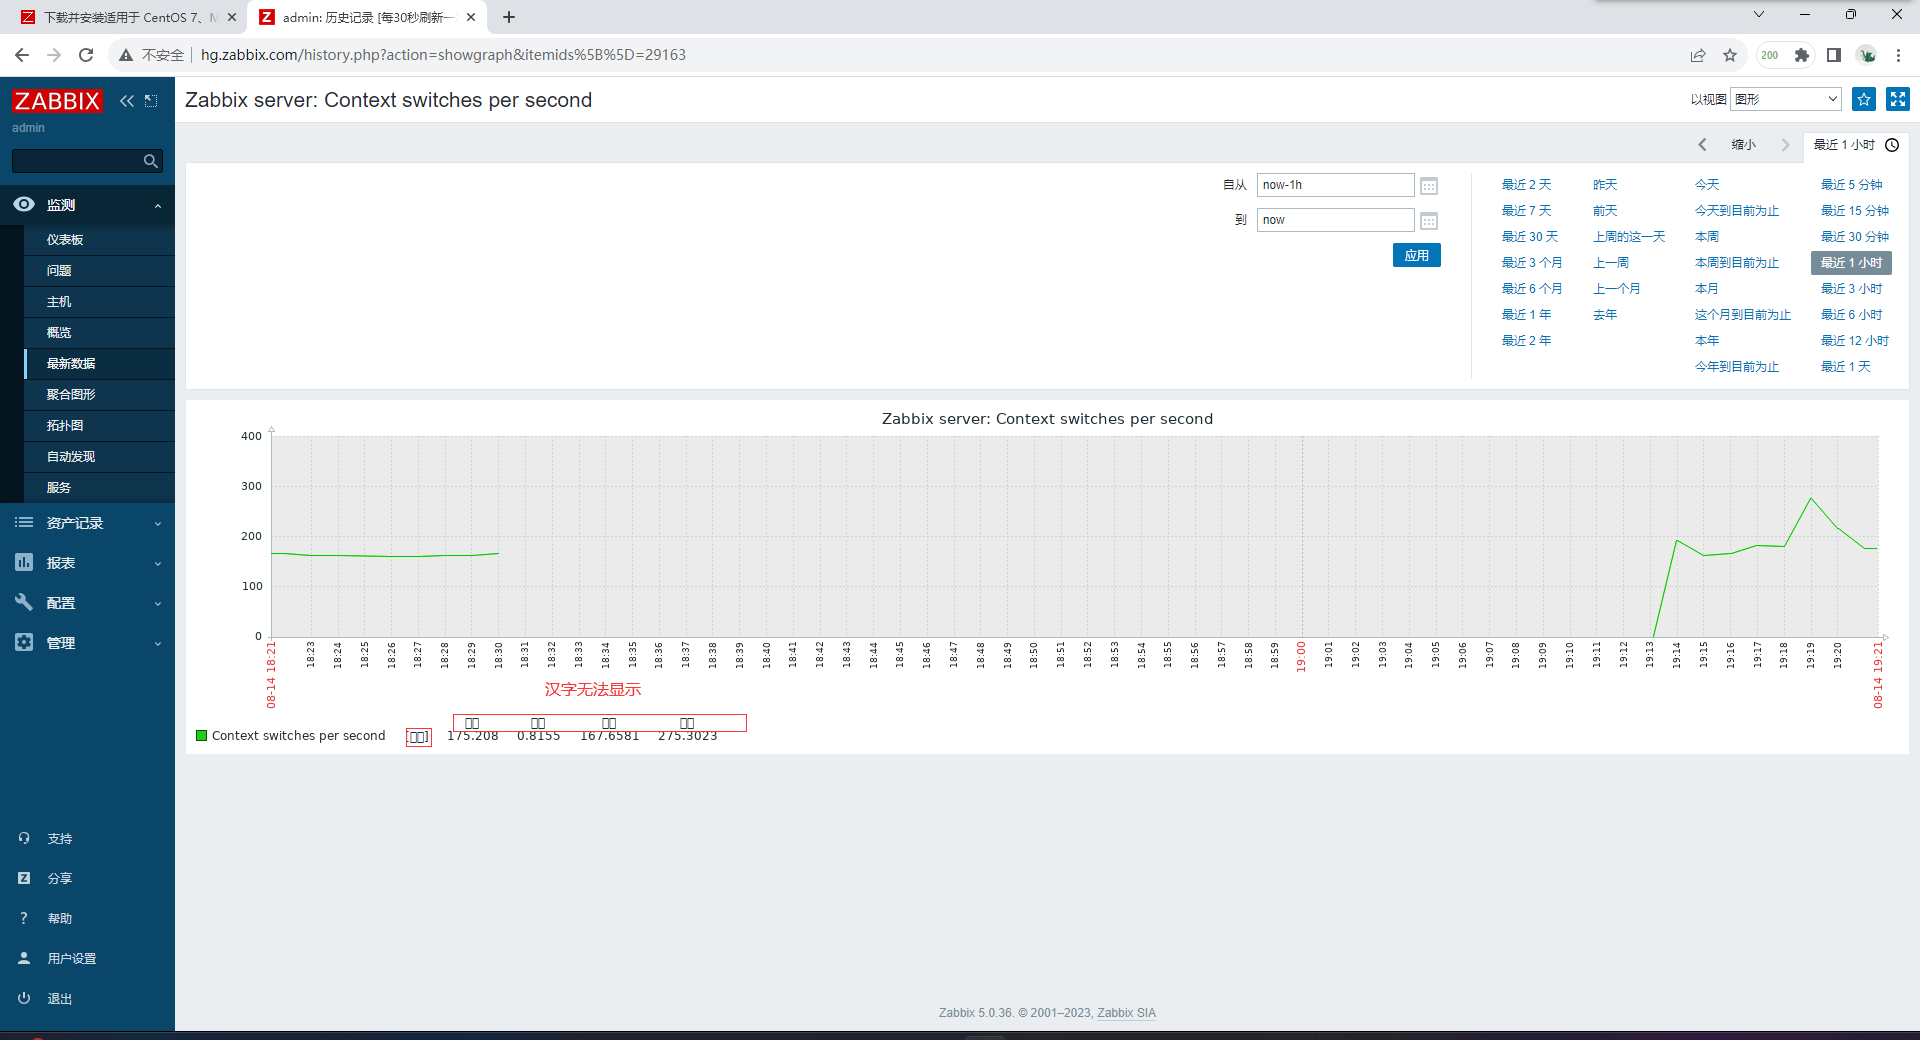
Task: Select Yesterday time range
Action: click(1605, 185)
